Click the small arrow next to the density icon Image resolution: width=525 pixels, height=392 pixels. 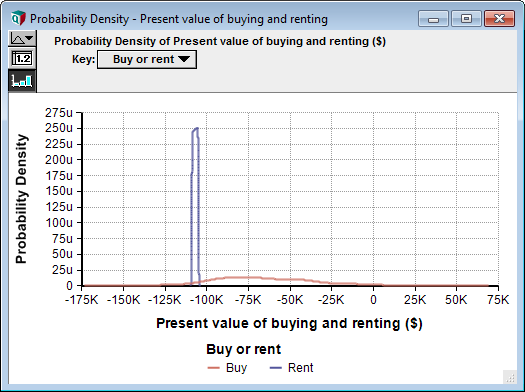tap(29, 38)
